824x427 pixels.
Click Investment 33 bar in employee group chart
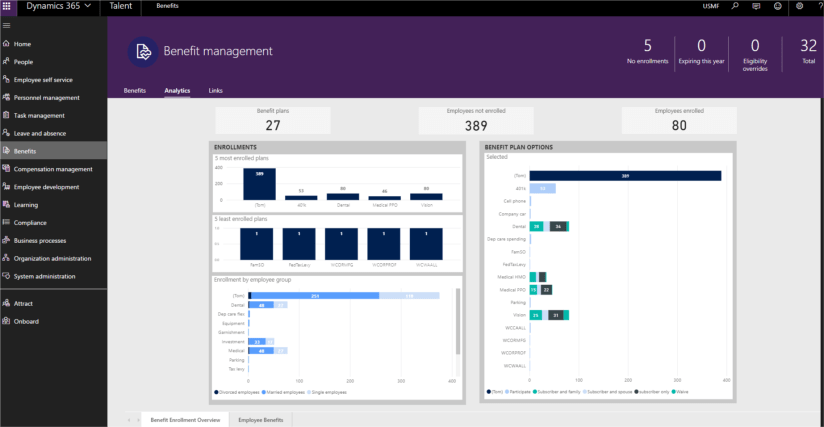point(257,341)
